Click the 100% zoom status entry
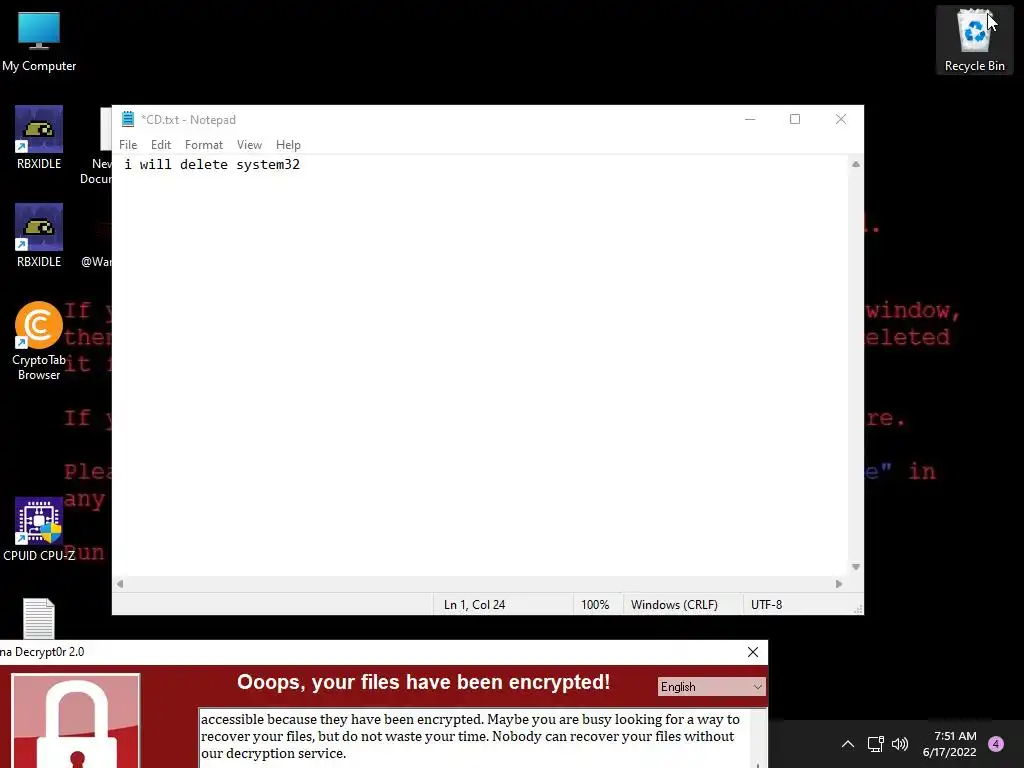The image size is (1024, 768). click(595, 605)
